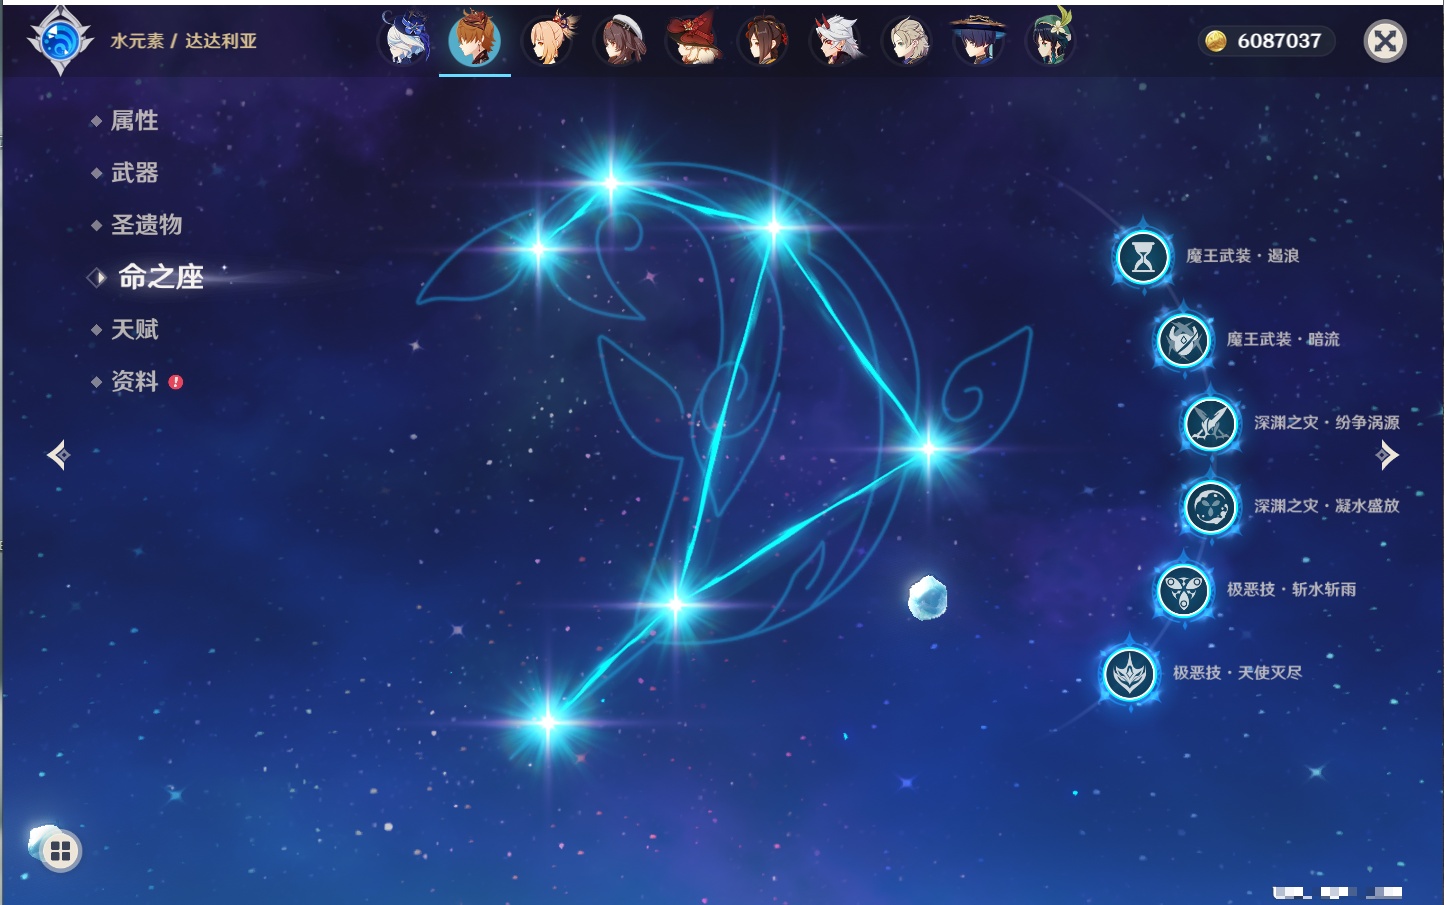The height and width of the screenshot is (905, 1444).
Task: Click the lowest star node of the constellation
Action: (548, 722)
